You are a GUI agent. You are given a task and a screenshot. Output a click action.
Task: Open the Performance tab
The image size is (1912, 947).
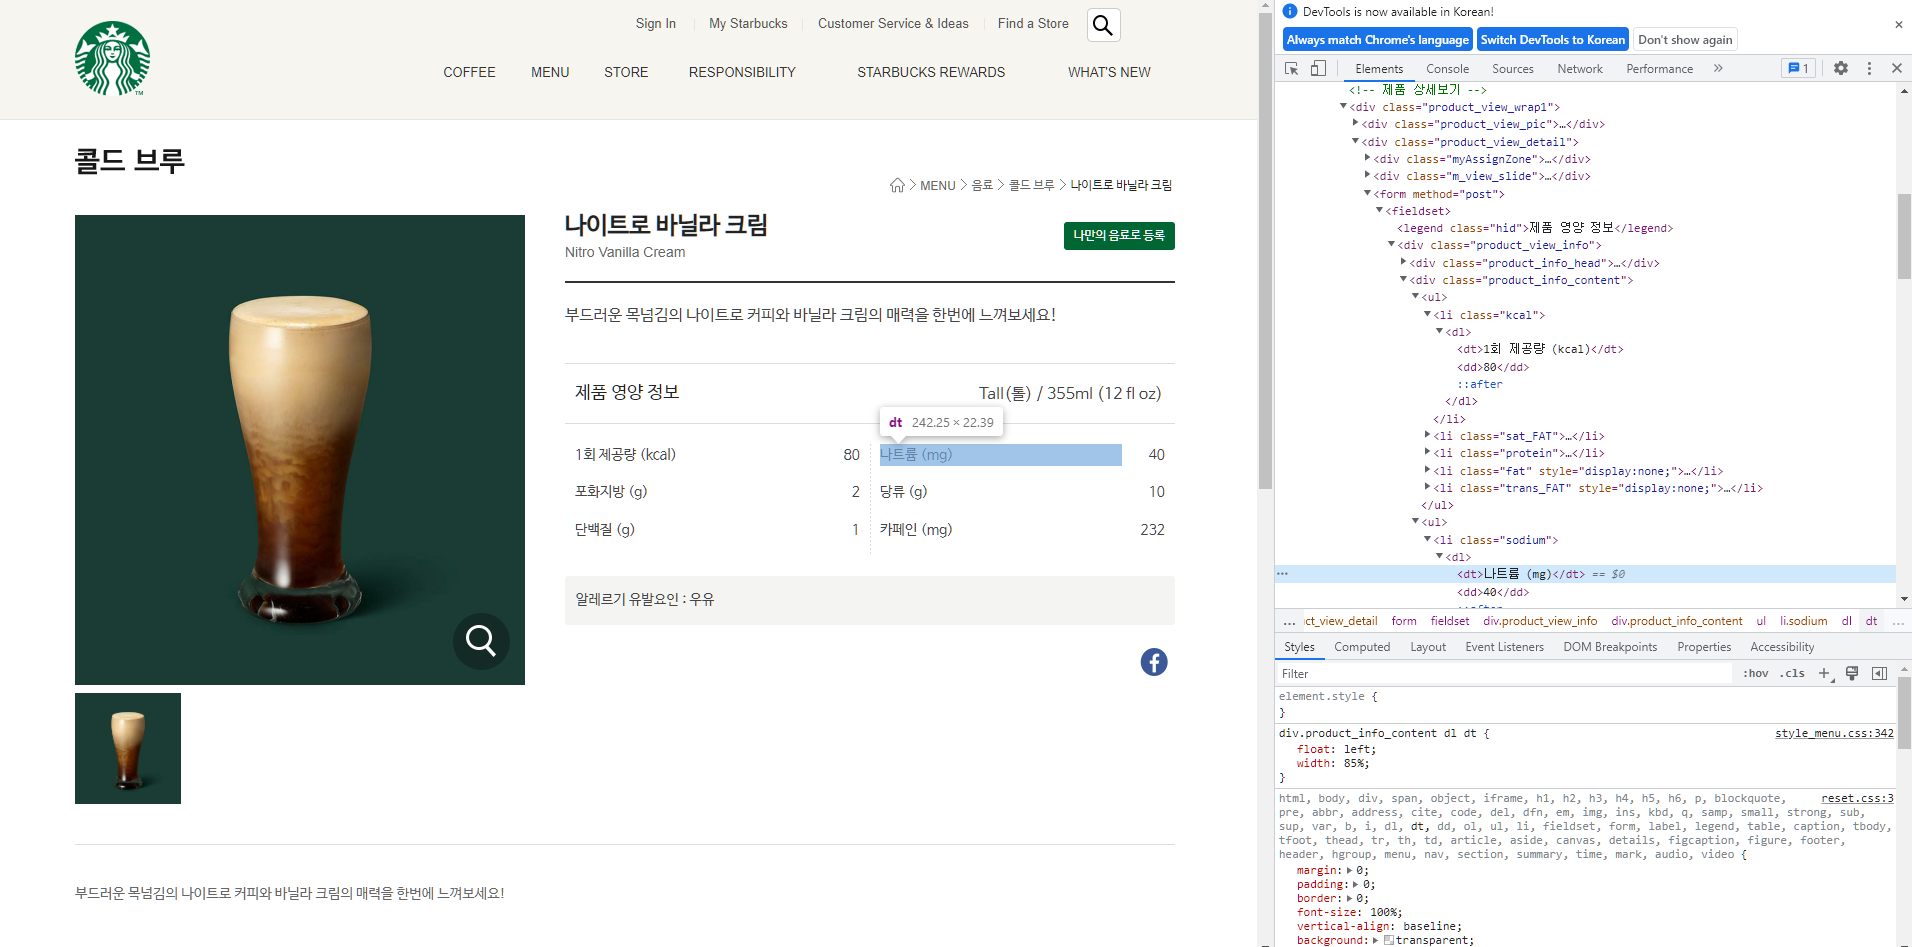pos(1659,69)
